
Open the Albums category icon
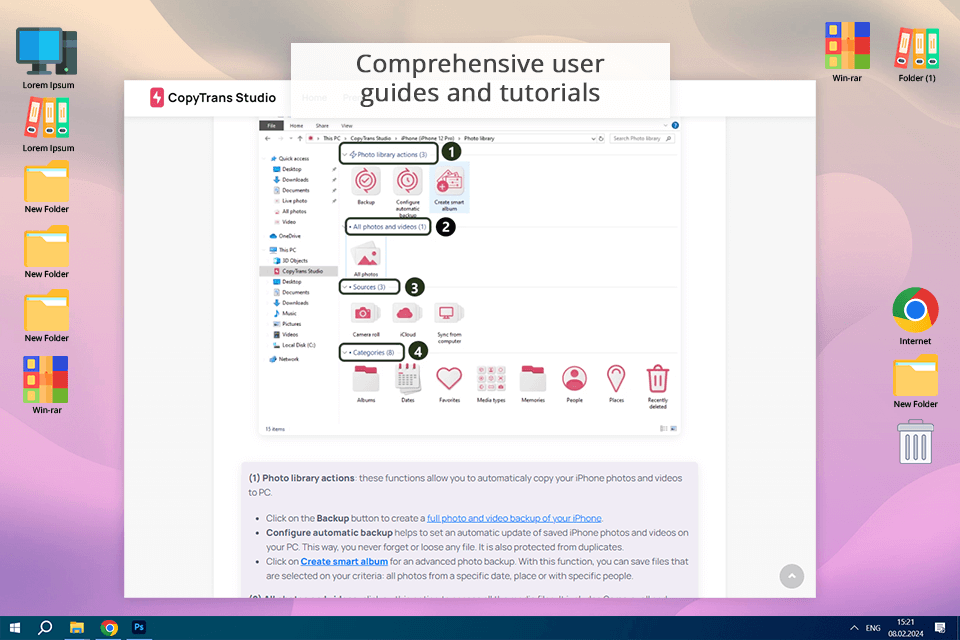pyautogui.click(x=366, y=379)
